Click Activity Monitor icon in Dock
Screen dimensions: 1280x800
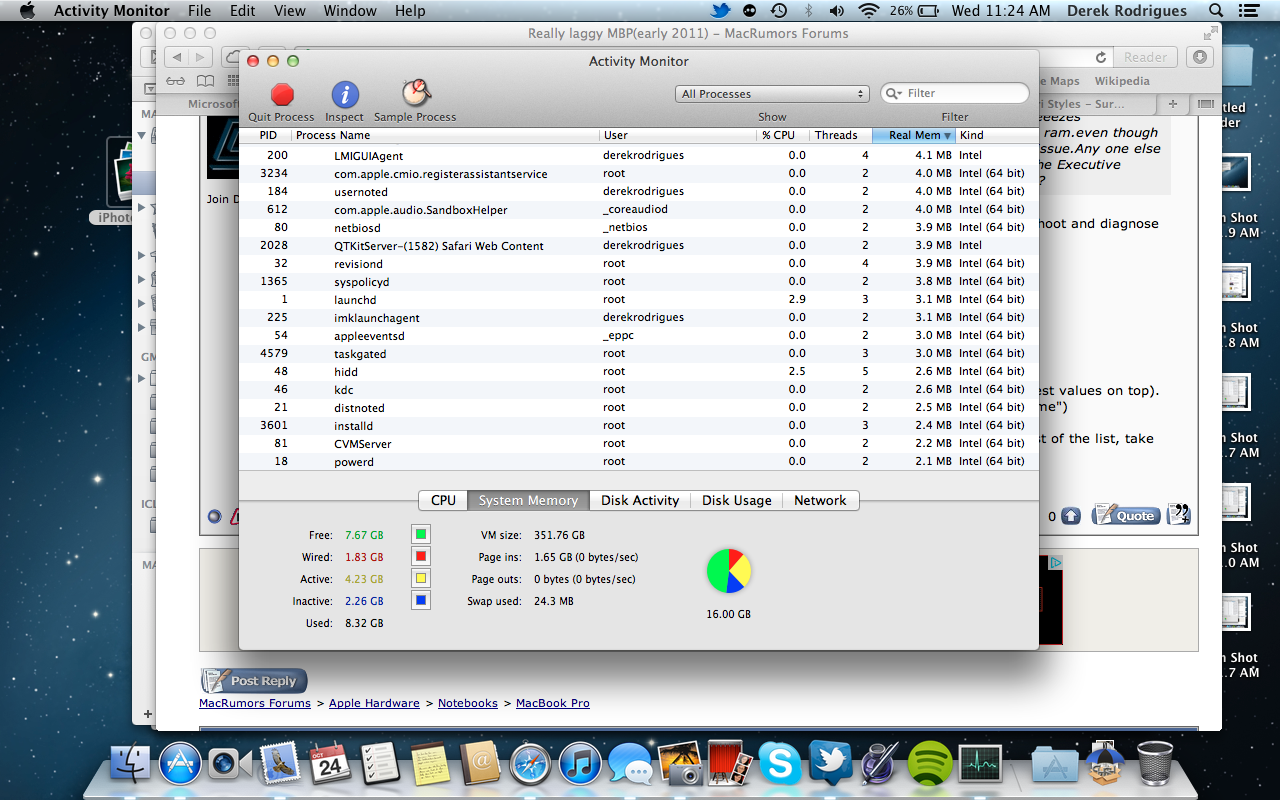pyautogui.click(x=980, y=766)
